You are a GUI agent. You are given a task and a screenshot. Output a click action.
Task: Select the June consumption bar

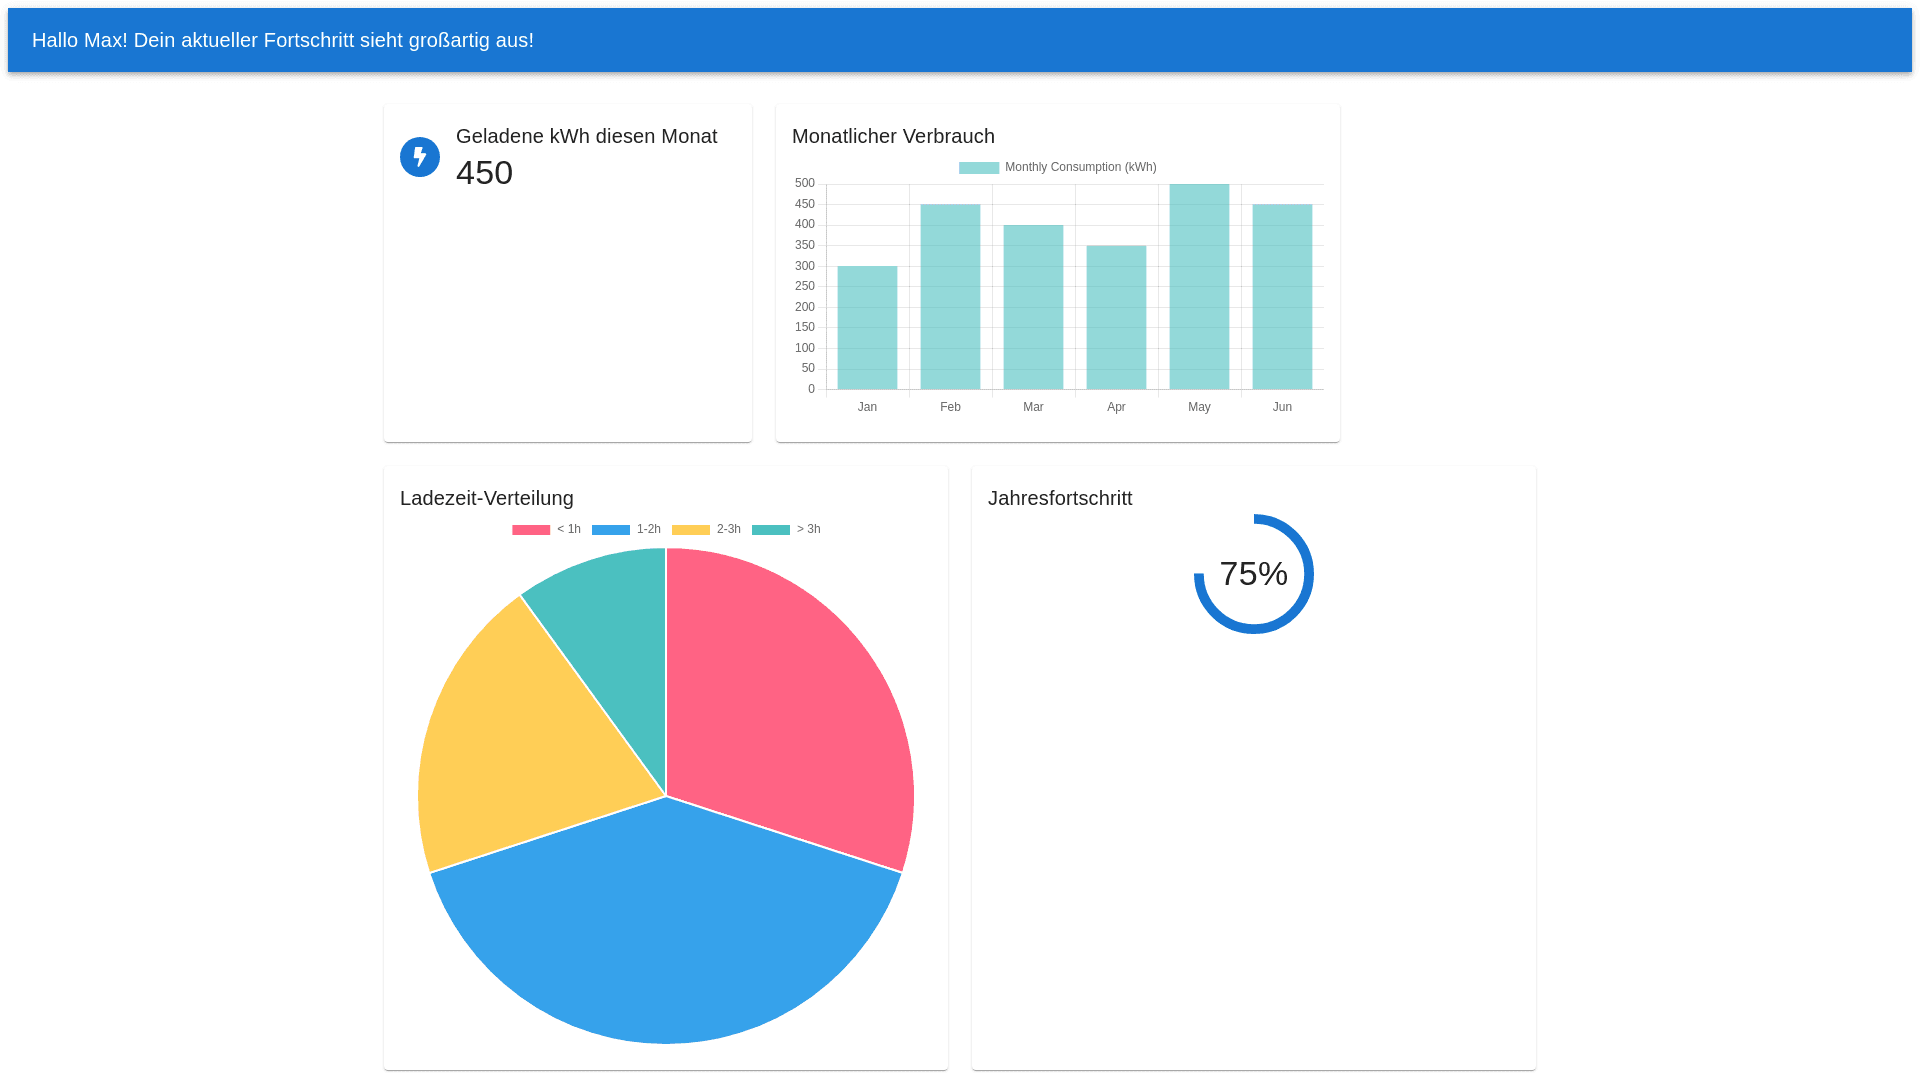pos(1282,297)
